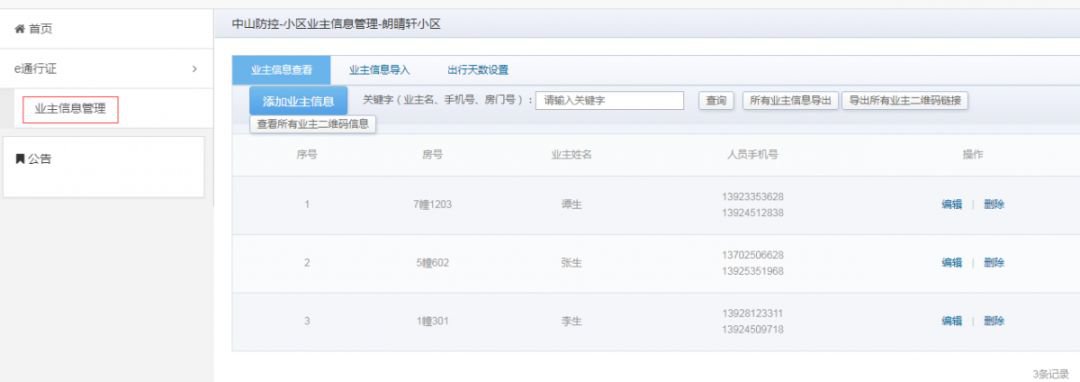1080x382 pixels.
Task: Open the 出行天数设置 tab
Action: point(477,70)
